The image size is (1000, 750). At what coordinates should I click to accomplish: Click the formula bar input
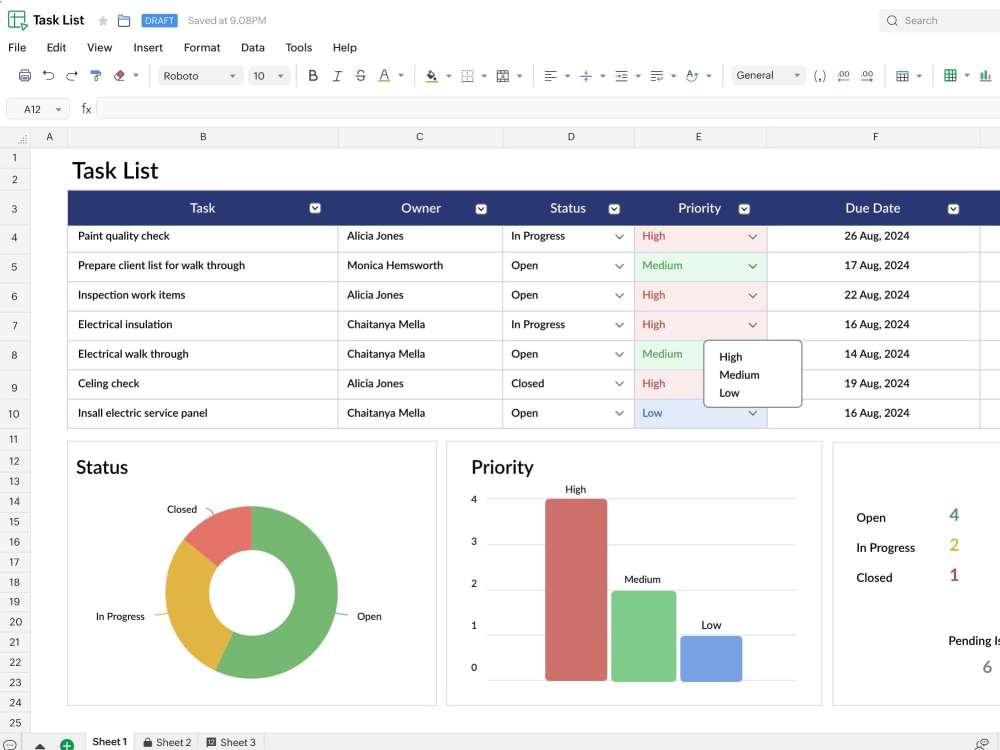548,109
